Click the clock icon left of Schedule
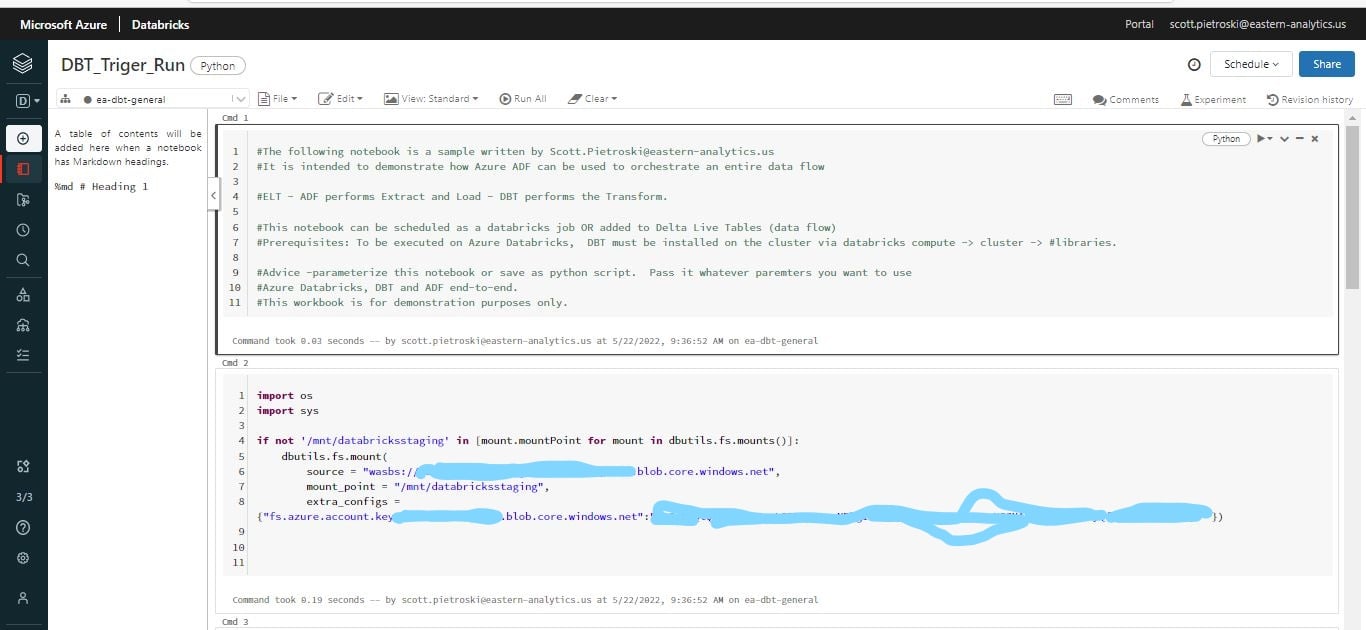Screen dimensions: 1366x630 tap(1194, 64)
